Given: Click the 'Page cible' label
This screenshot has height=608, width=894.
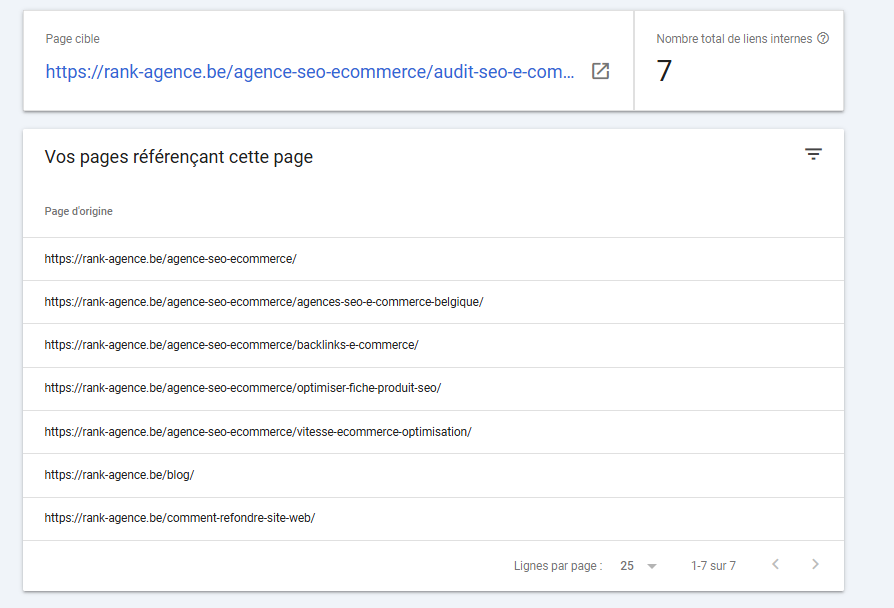Looking at the screenshot, I should tap(73, 39).
